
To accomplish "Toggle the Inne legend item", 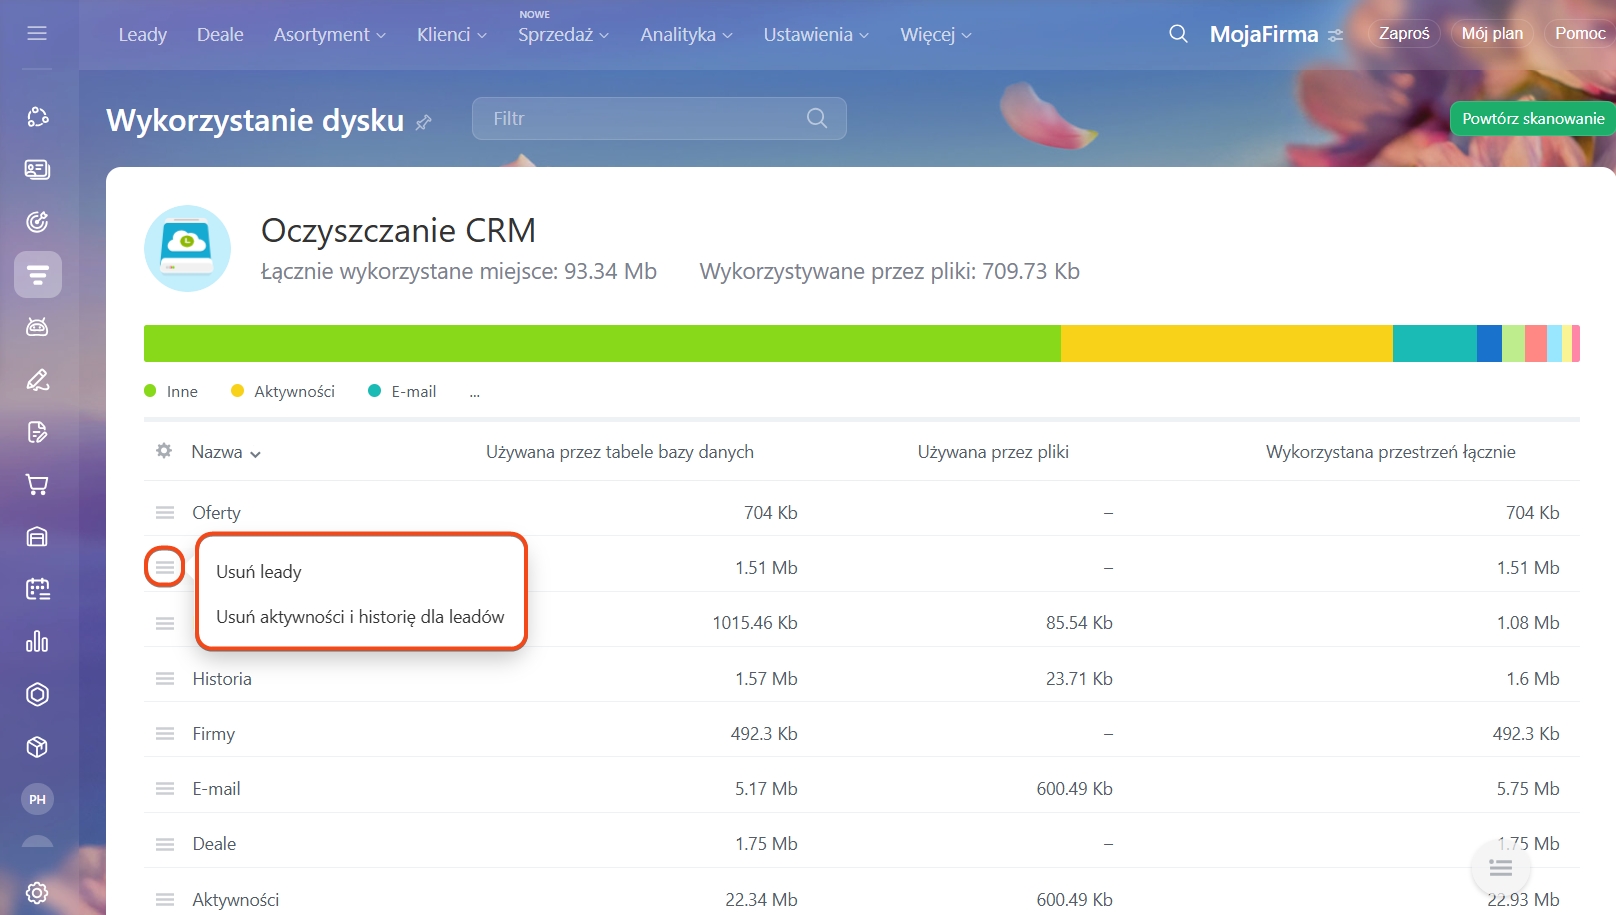I will 172,391.
